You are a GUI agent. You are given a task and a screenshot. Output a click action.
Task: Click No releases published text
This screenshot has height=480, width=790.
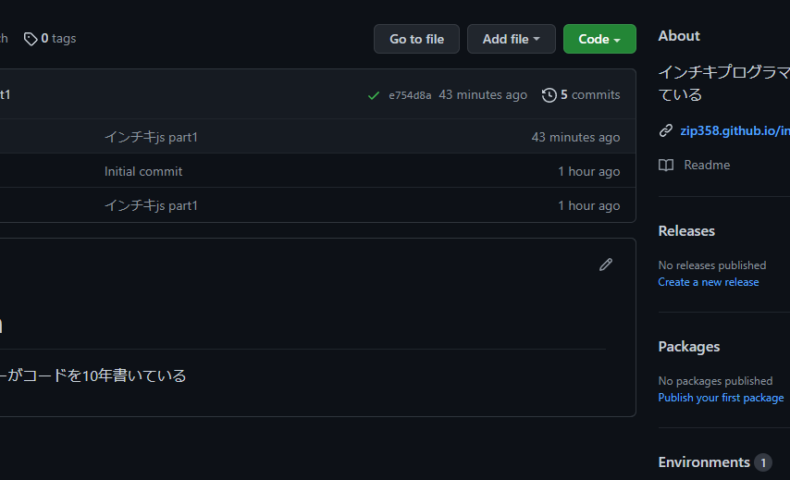[x=712, y=265]
